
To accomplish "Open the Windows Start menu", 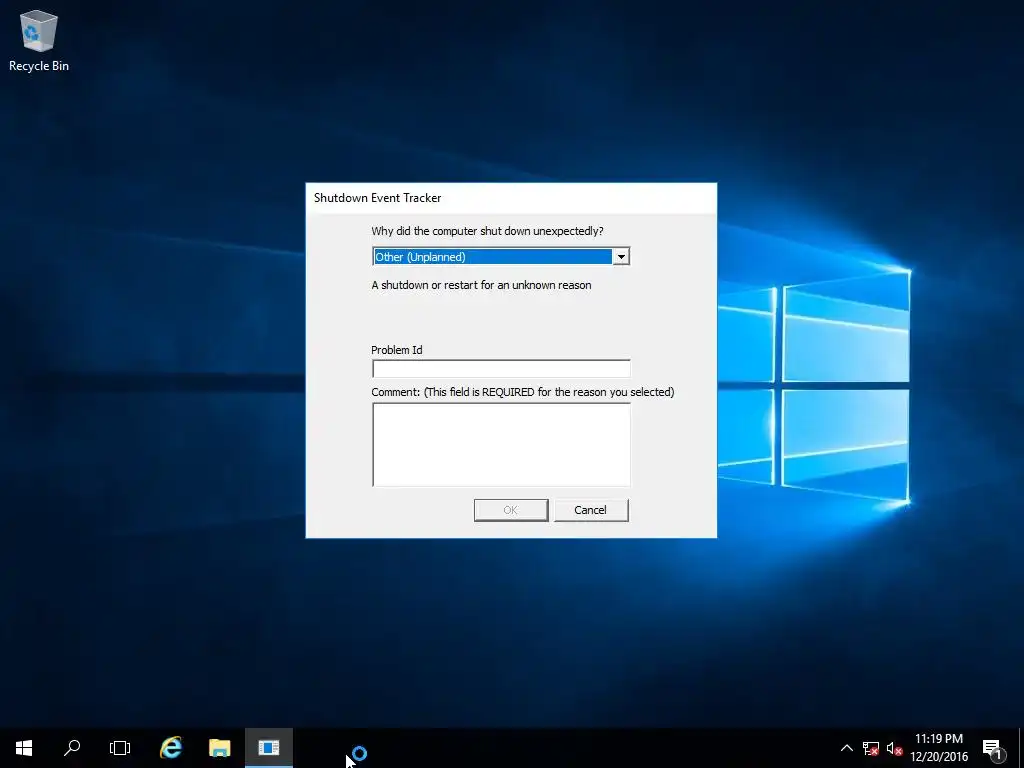I will (24, 748).
